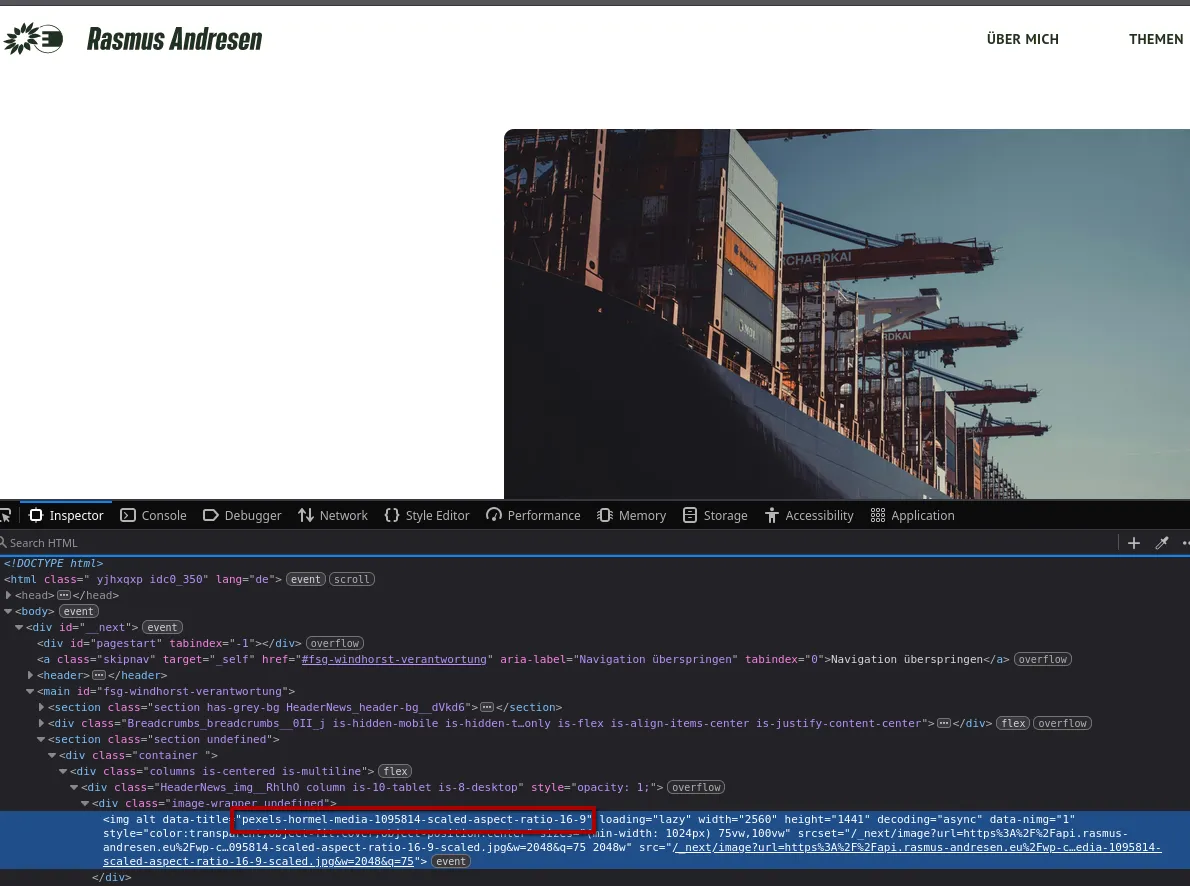
Task: Click the Performance gauge icon
Action: (494, 516)
